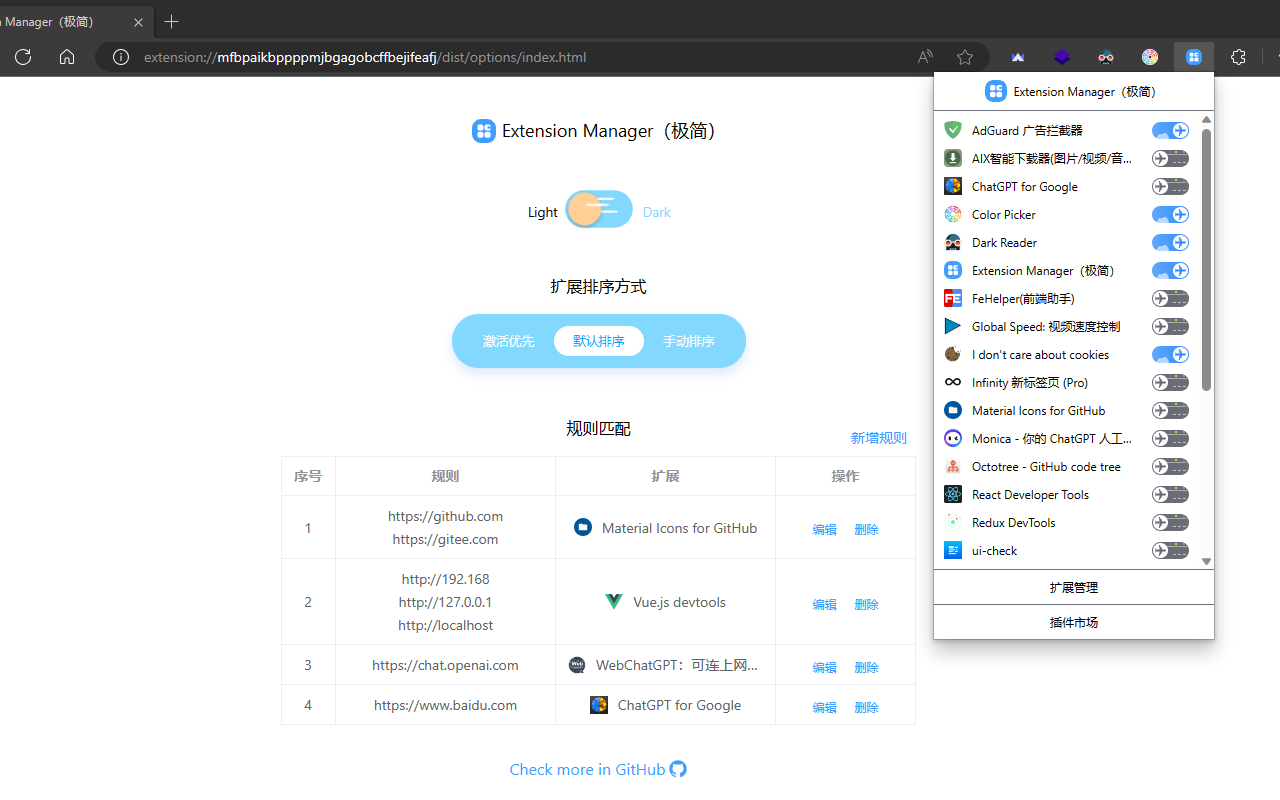This screenshot has height=800, width=1280.
Task: Click the React Developer Tools icon
Action: (953, 494)
